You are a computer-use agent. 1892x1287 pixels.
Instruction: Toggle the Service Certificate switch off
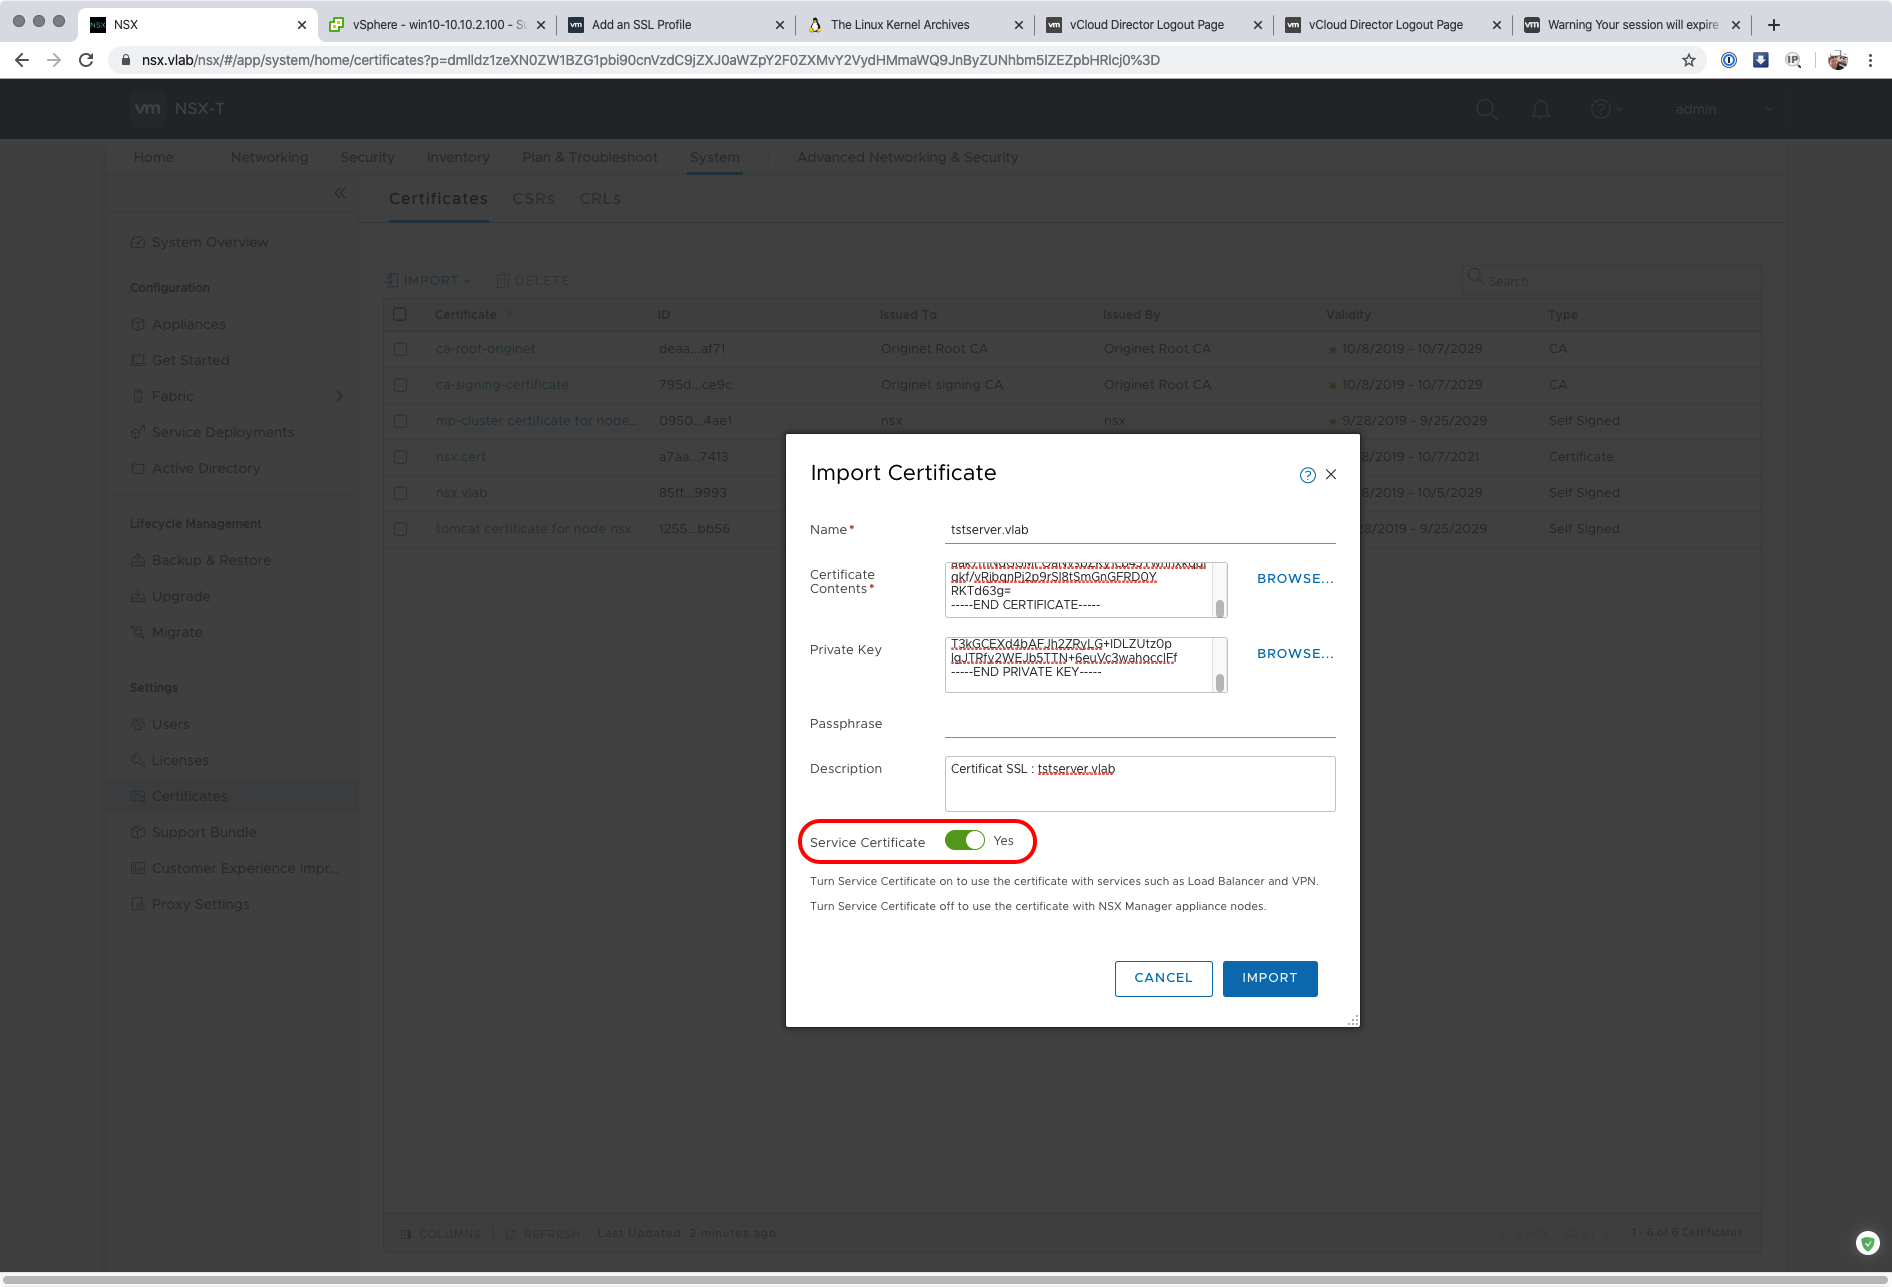pos(965,841)
